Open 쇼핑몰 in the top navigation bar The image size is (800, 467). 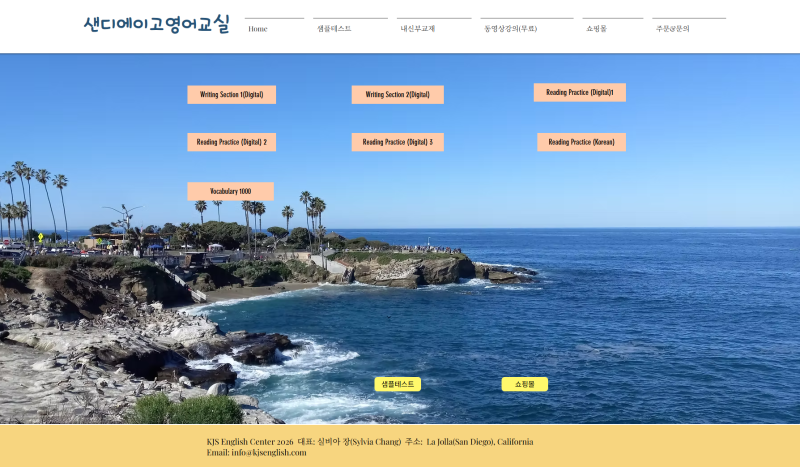[x=596, y=29]
